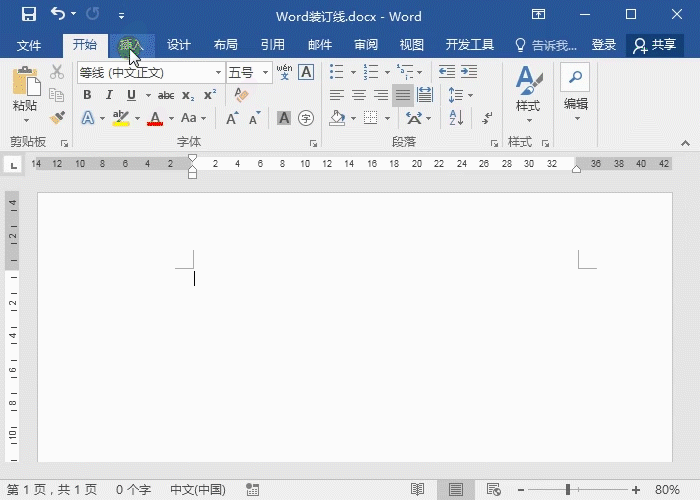700x500 pixels.
Task: Switch to the 设计 tab
Action: (179, 45)
